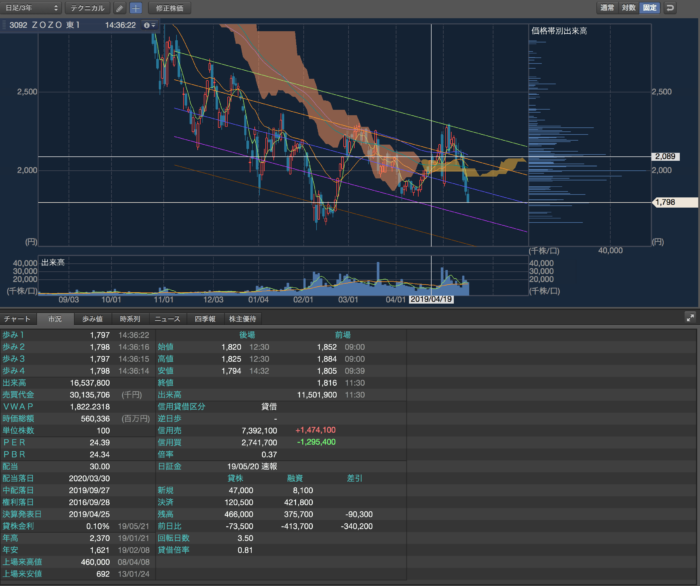The width and height of the screenshot is (700, 586).
Task: Switch chart scale to 対数
Action: point(628,8)
